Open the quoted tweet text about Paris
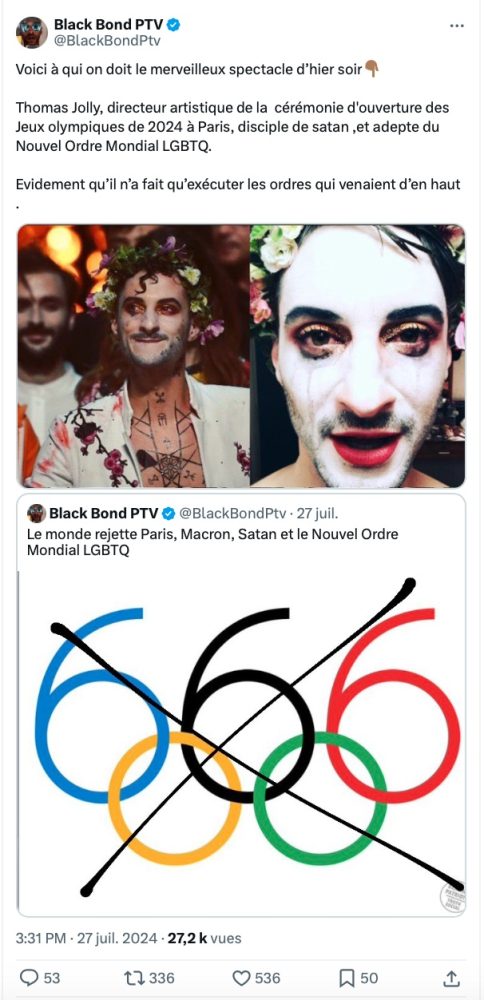Screen dimensions: 484x1000 pos(212,542)
